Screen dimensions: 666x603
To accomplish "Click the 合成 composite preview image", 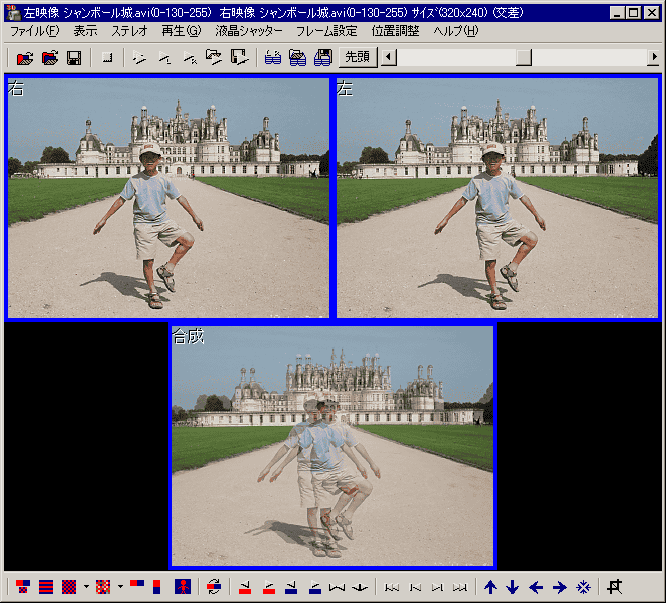I will click(x=333, y=445).
